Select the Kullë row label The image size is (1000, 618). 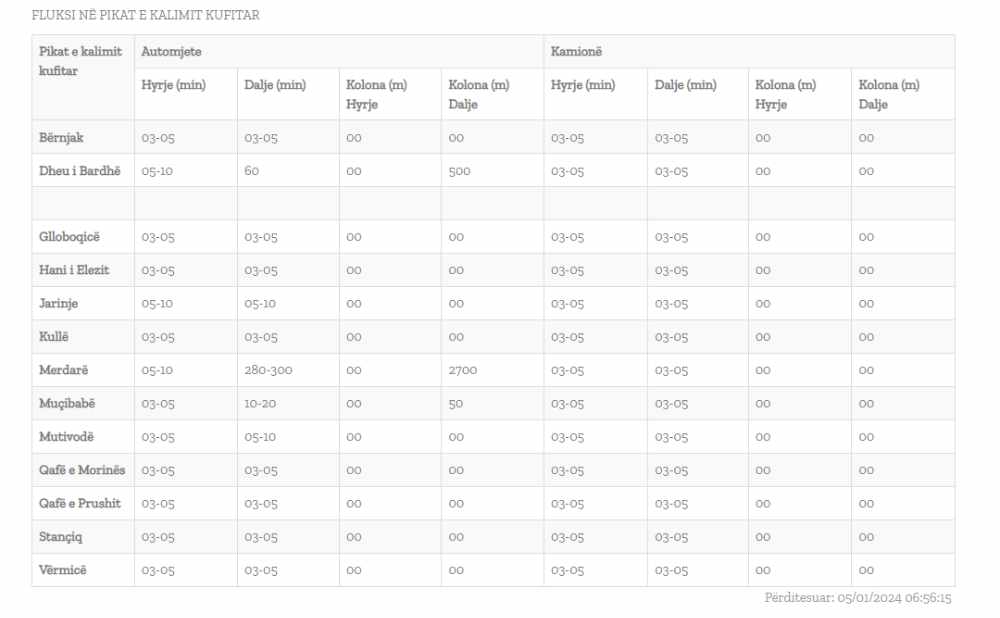click(x=55, y=337)
